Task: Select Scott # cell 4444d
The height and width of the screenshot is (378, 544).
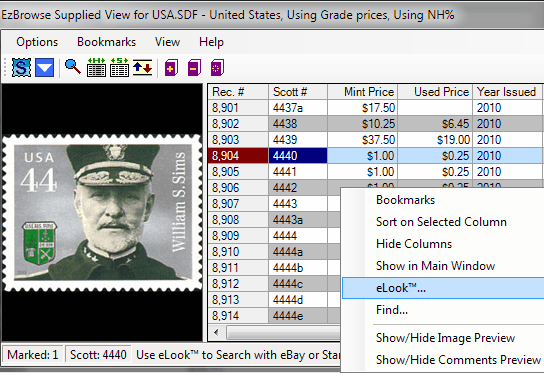Action: (x=298, y=300)
